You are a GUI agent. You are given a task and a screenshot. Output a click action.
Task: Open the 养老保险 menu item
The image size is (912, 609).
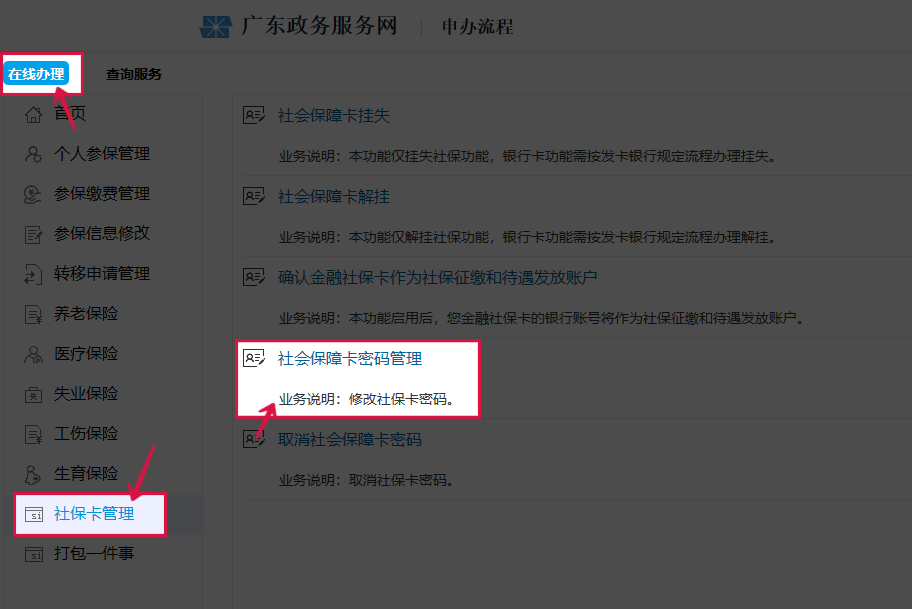pyautogui.click(x=86, y=314)
